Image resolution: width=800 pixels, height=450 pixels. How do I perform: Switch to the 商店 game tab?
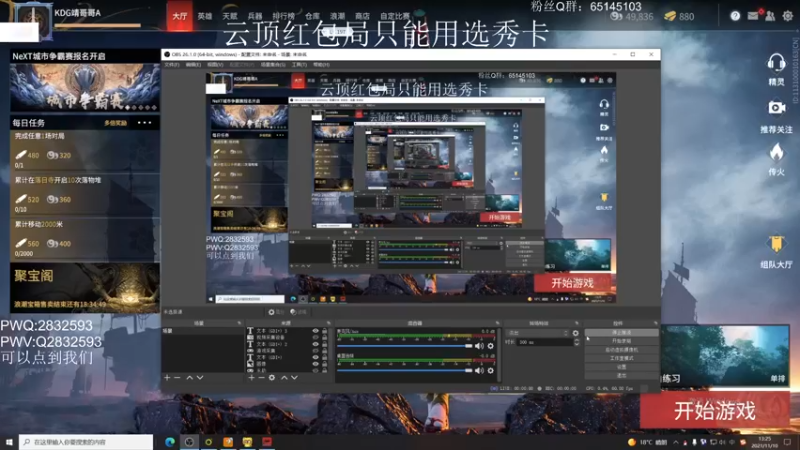[362, 16]
